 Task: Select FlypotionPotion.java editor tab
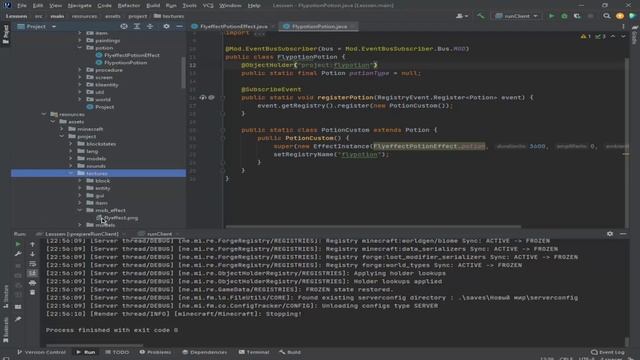pos(319,27)
